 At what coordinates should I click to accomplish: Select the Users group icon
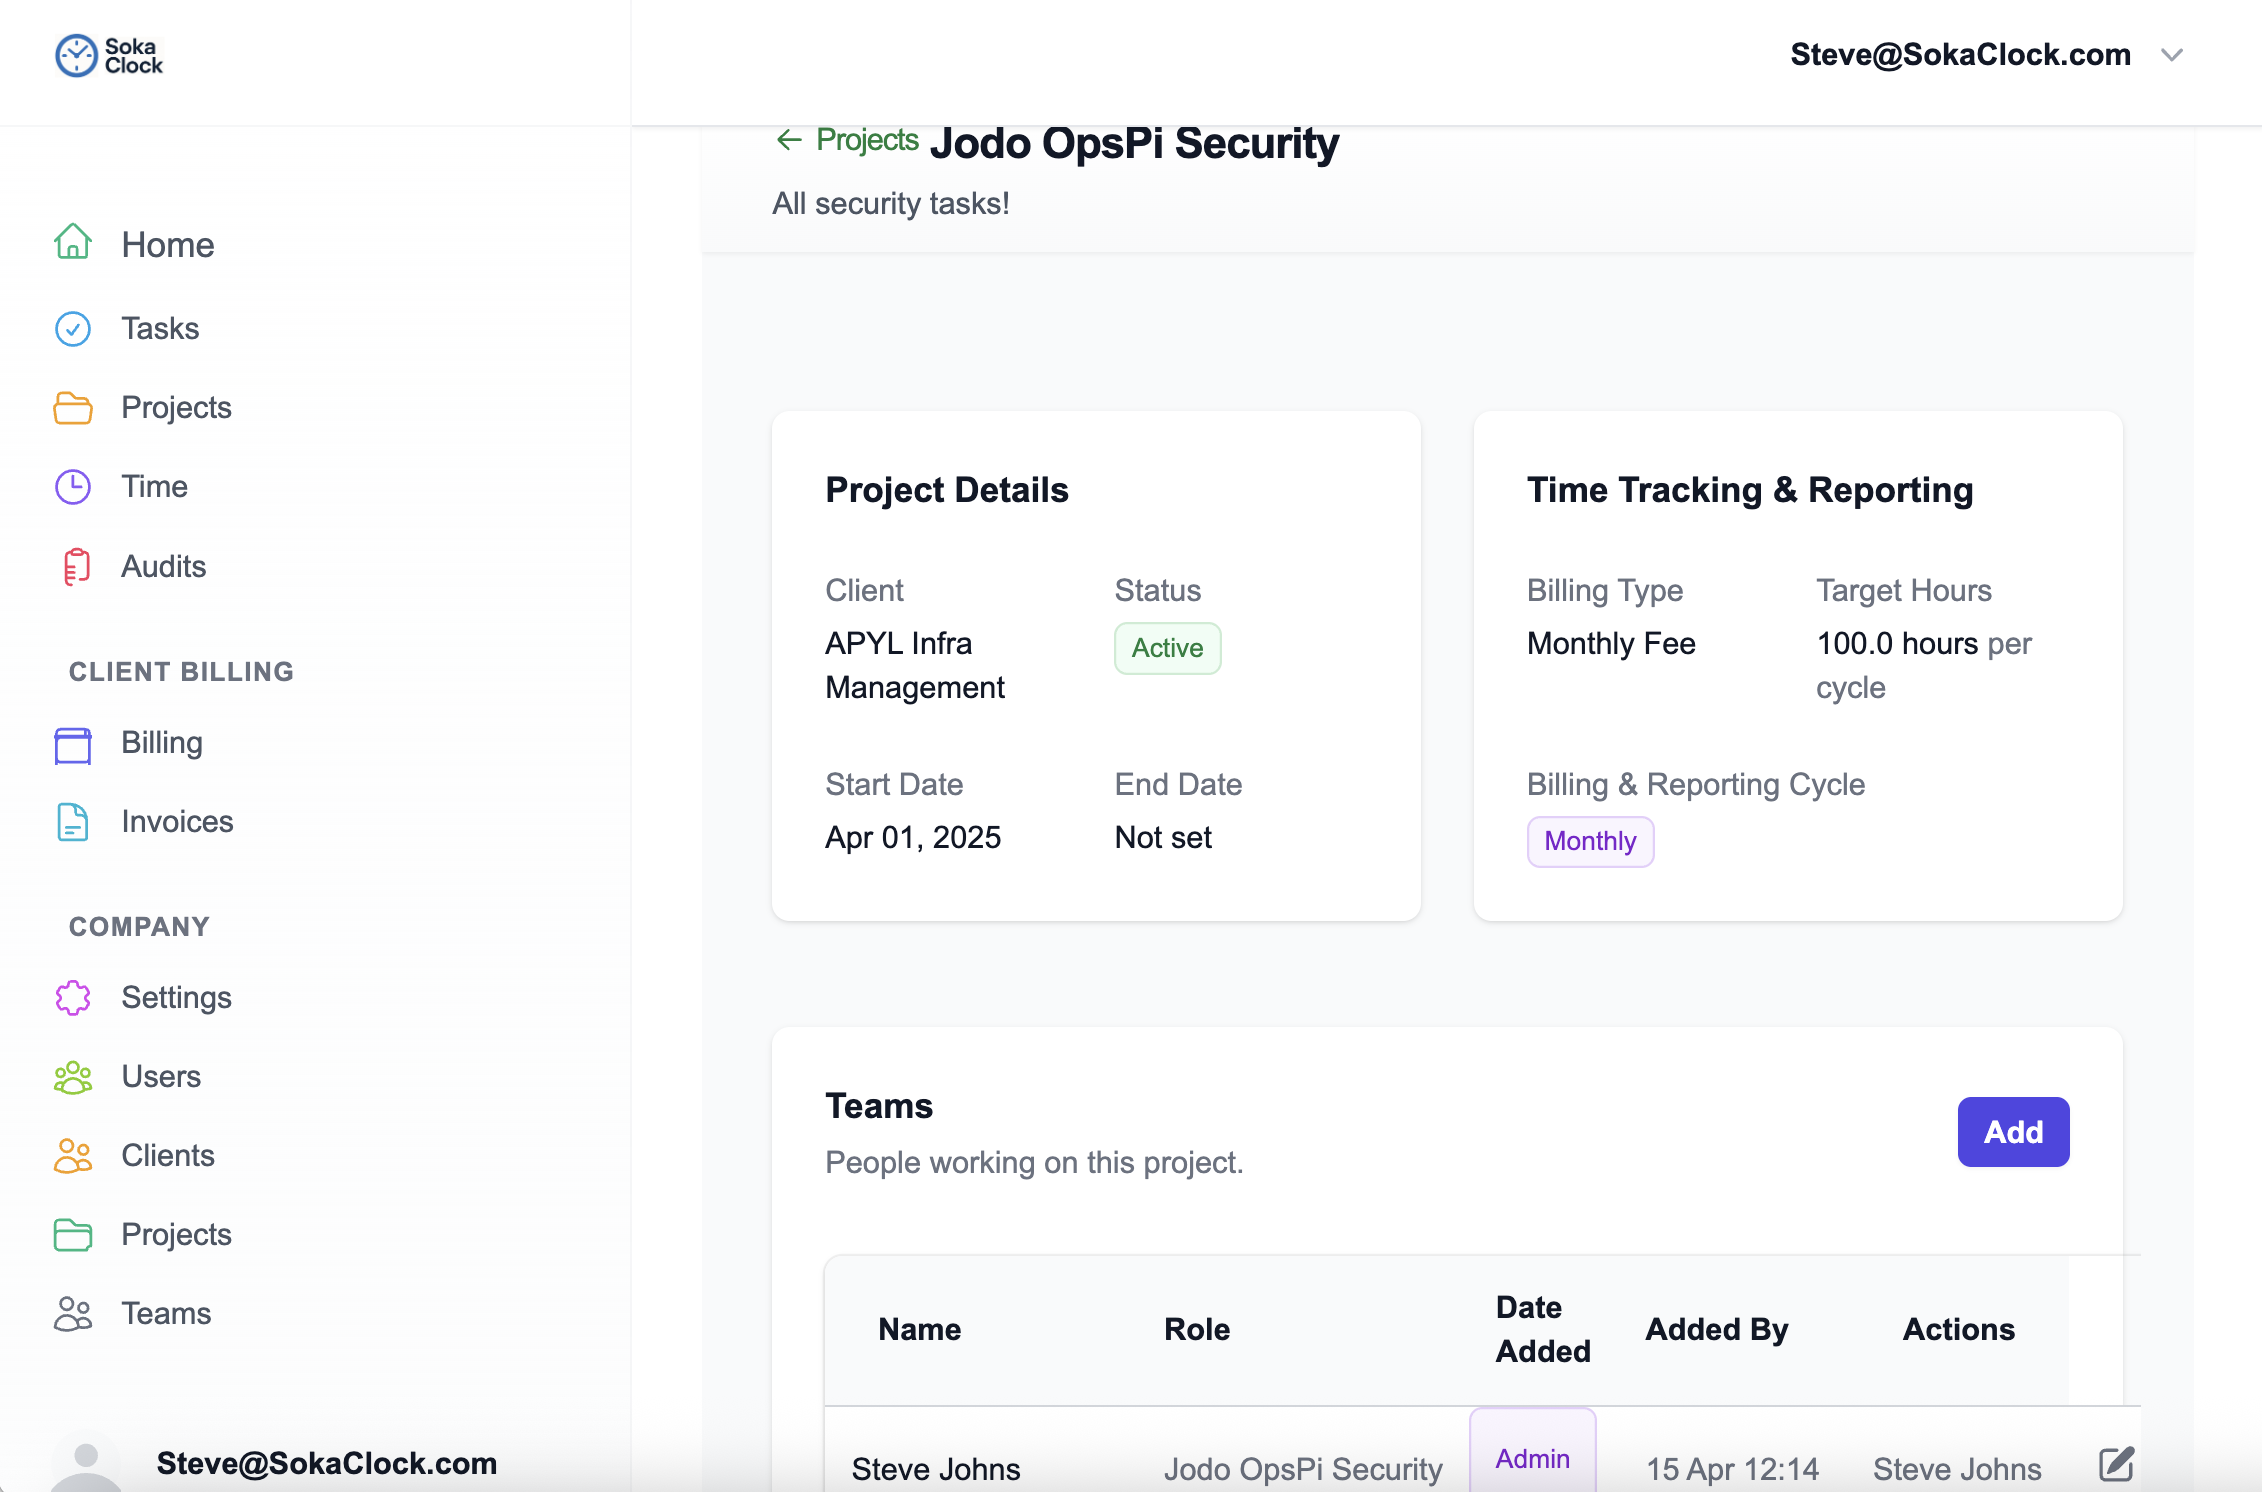pyautogui.click(x=72, y=1076)
